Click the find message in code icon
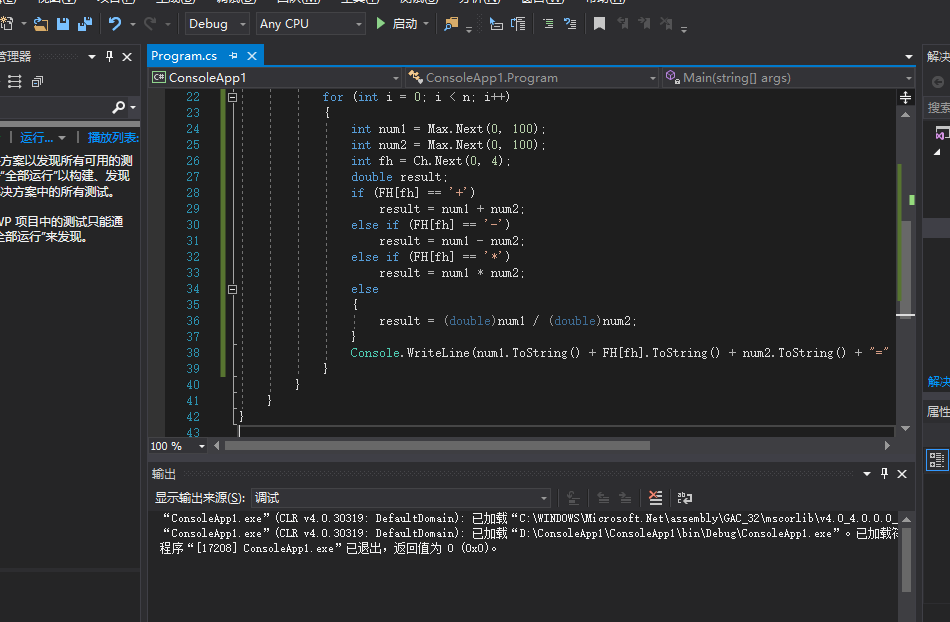950x622 pixels. (573, 498)
